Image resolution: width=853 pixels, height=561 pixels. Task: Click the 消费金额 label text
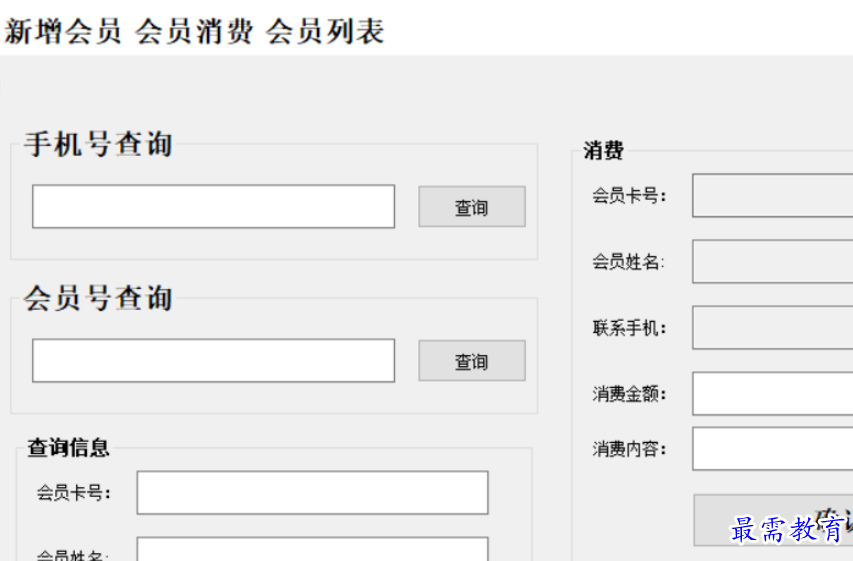[x=628, y=394]
